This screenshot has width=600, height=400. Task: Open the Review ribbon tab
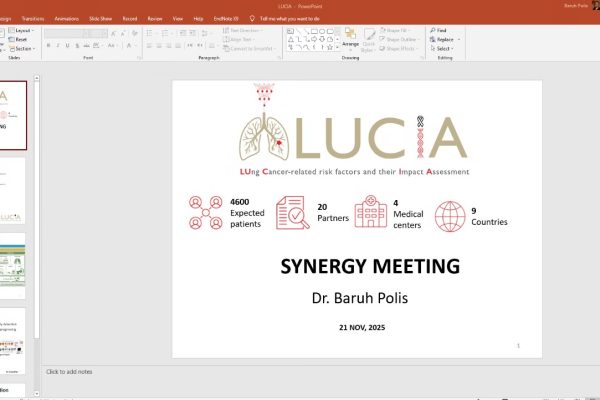[x=155, y=18]
